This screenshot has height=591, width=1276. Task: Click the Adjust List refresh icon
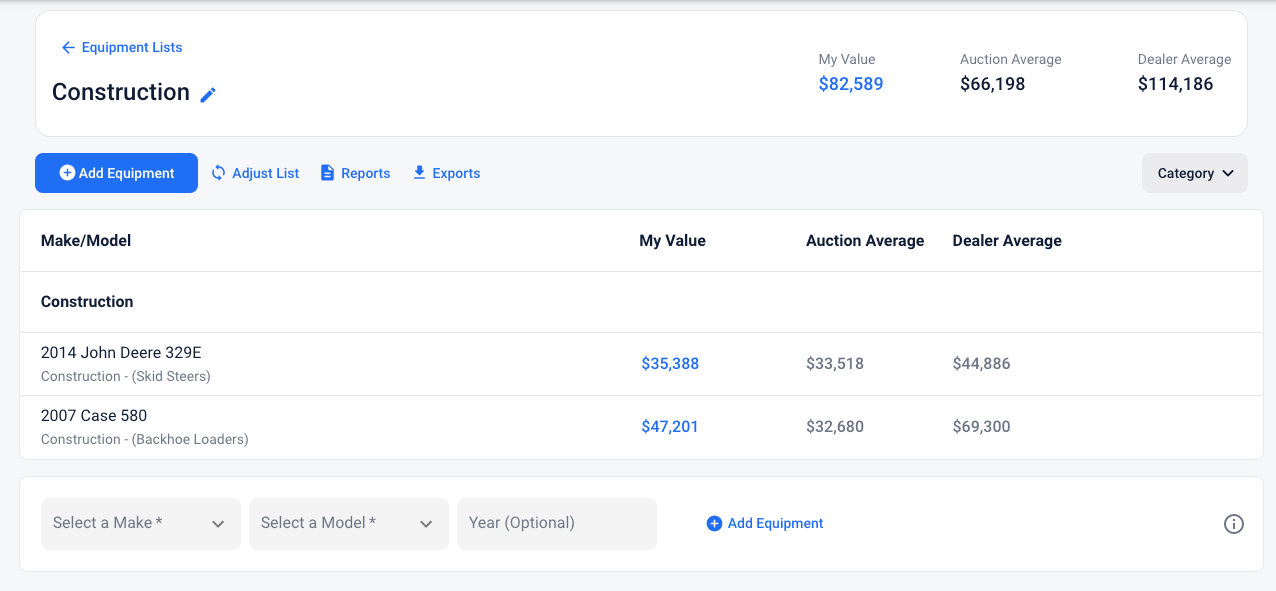pyautogui.click(x=219, y=173)
